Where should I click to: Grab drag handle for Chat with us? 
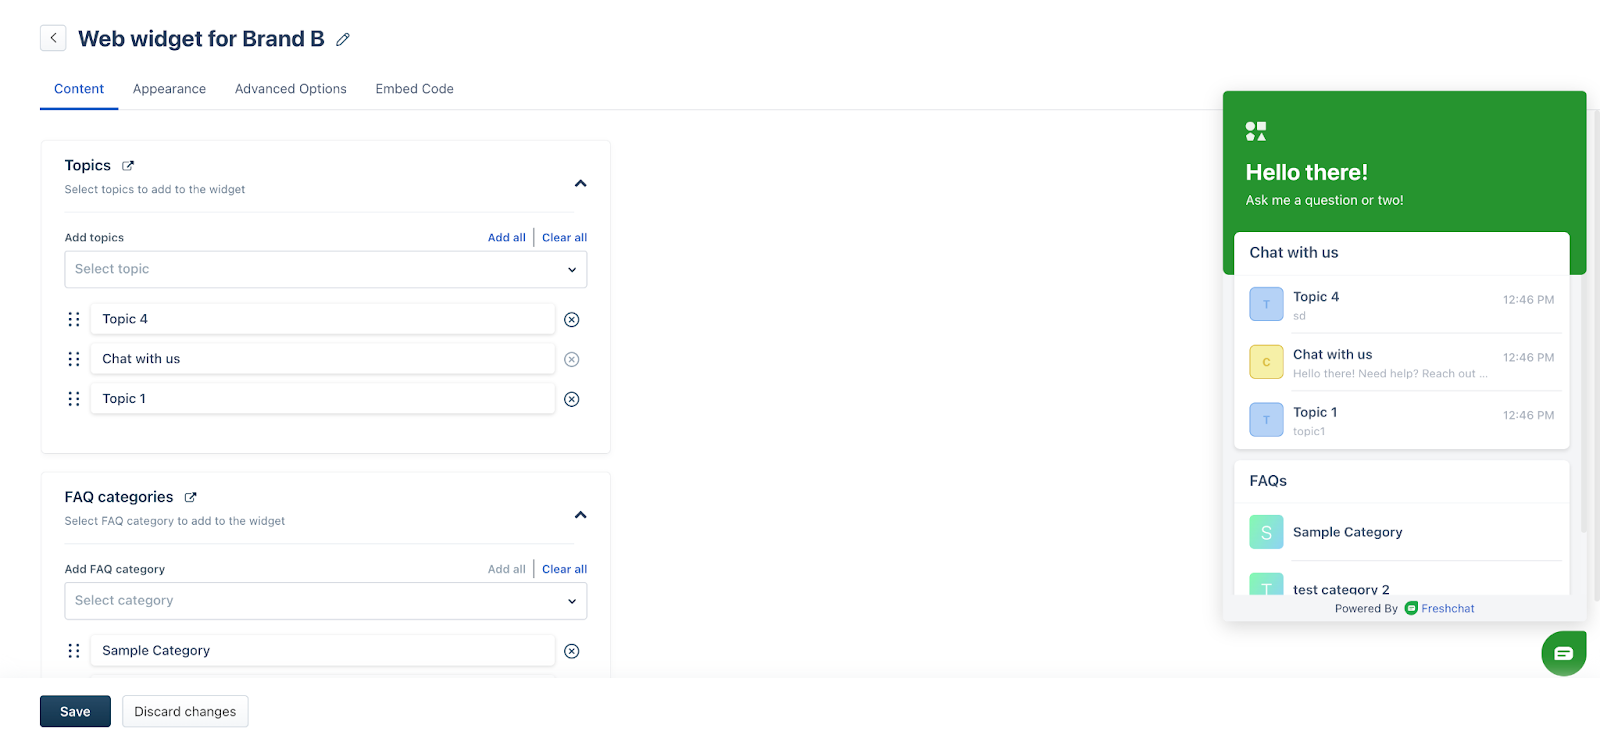[x=74, y=359]
